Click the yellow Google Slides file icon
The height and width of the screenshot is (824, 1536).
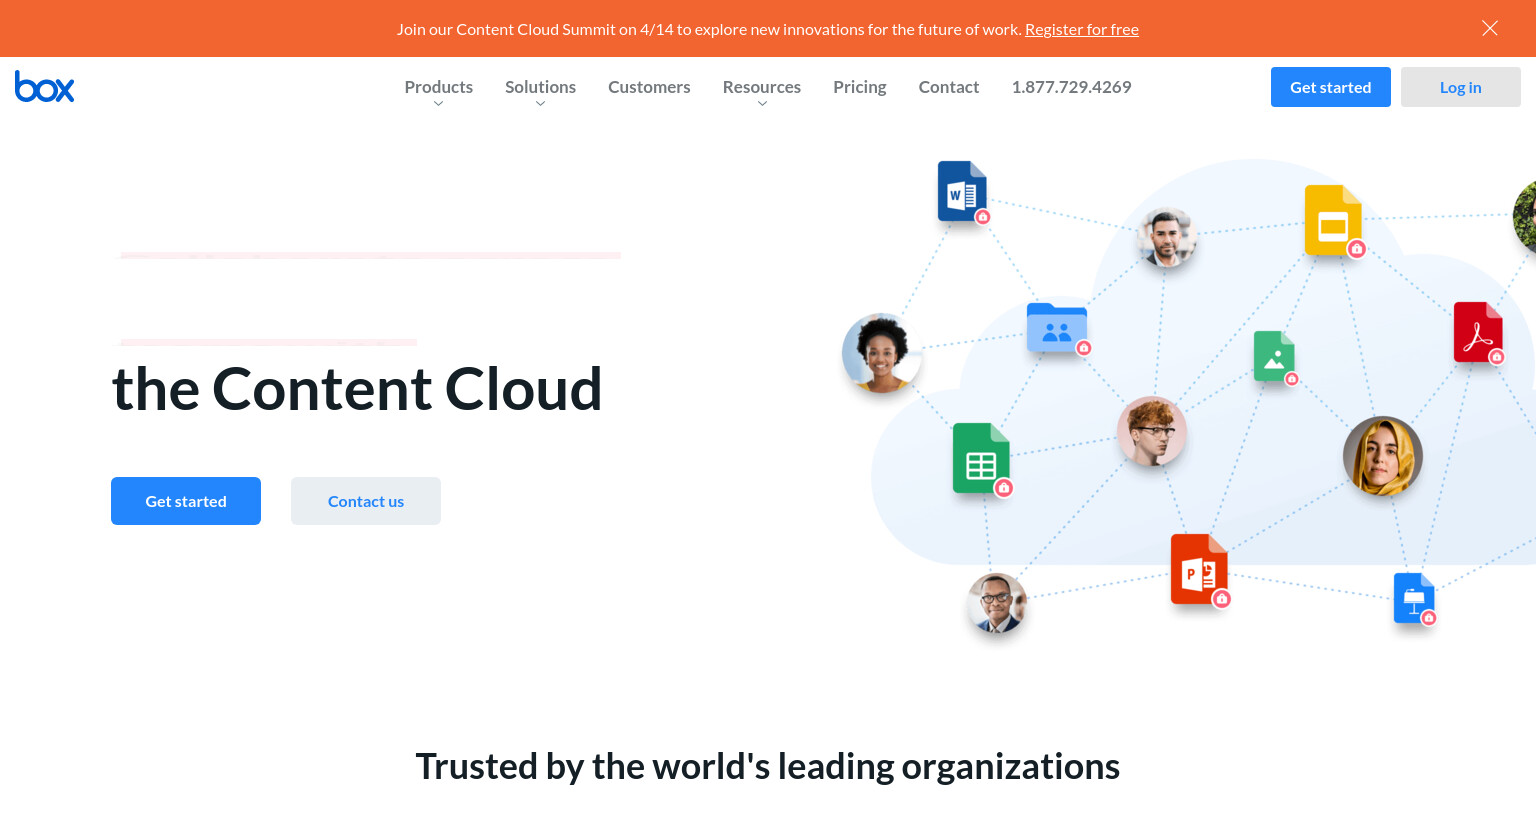coord(1333,220)
